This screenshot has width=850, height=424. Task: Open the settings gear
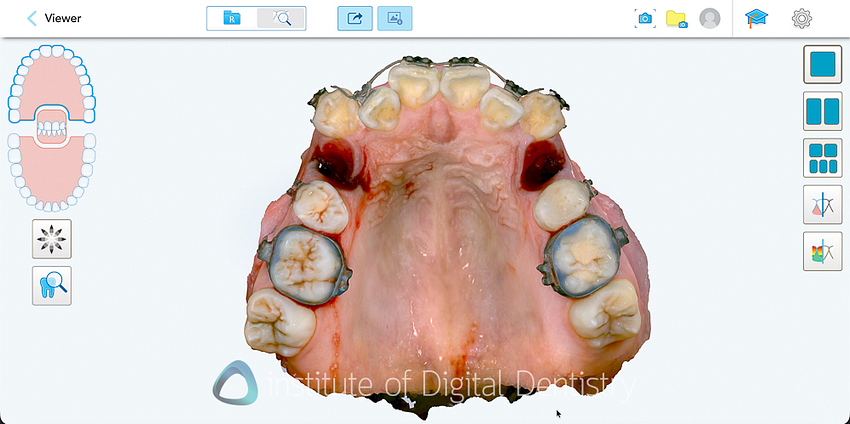[x=802, y=18]
